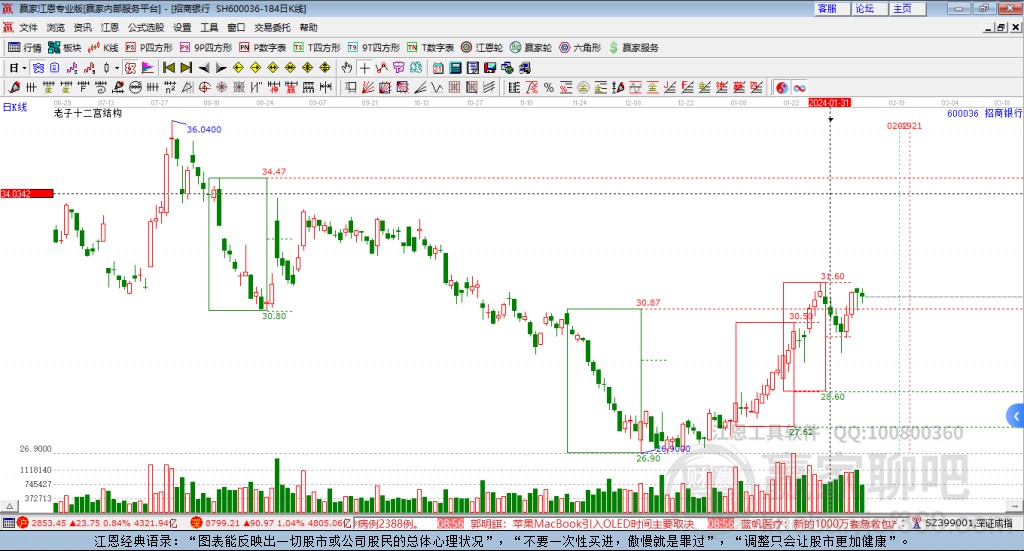Open the 资讯 menu
The height and width of the screenshot is (551, 1024).
[82, 27]
